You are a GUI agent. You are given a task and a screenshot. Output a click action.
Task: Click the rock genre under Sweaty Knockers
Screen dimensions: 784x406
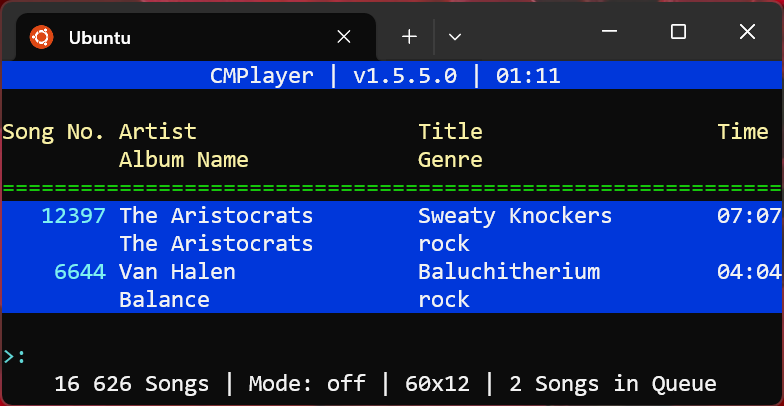click(444, 244)
